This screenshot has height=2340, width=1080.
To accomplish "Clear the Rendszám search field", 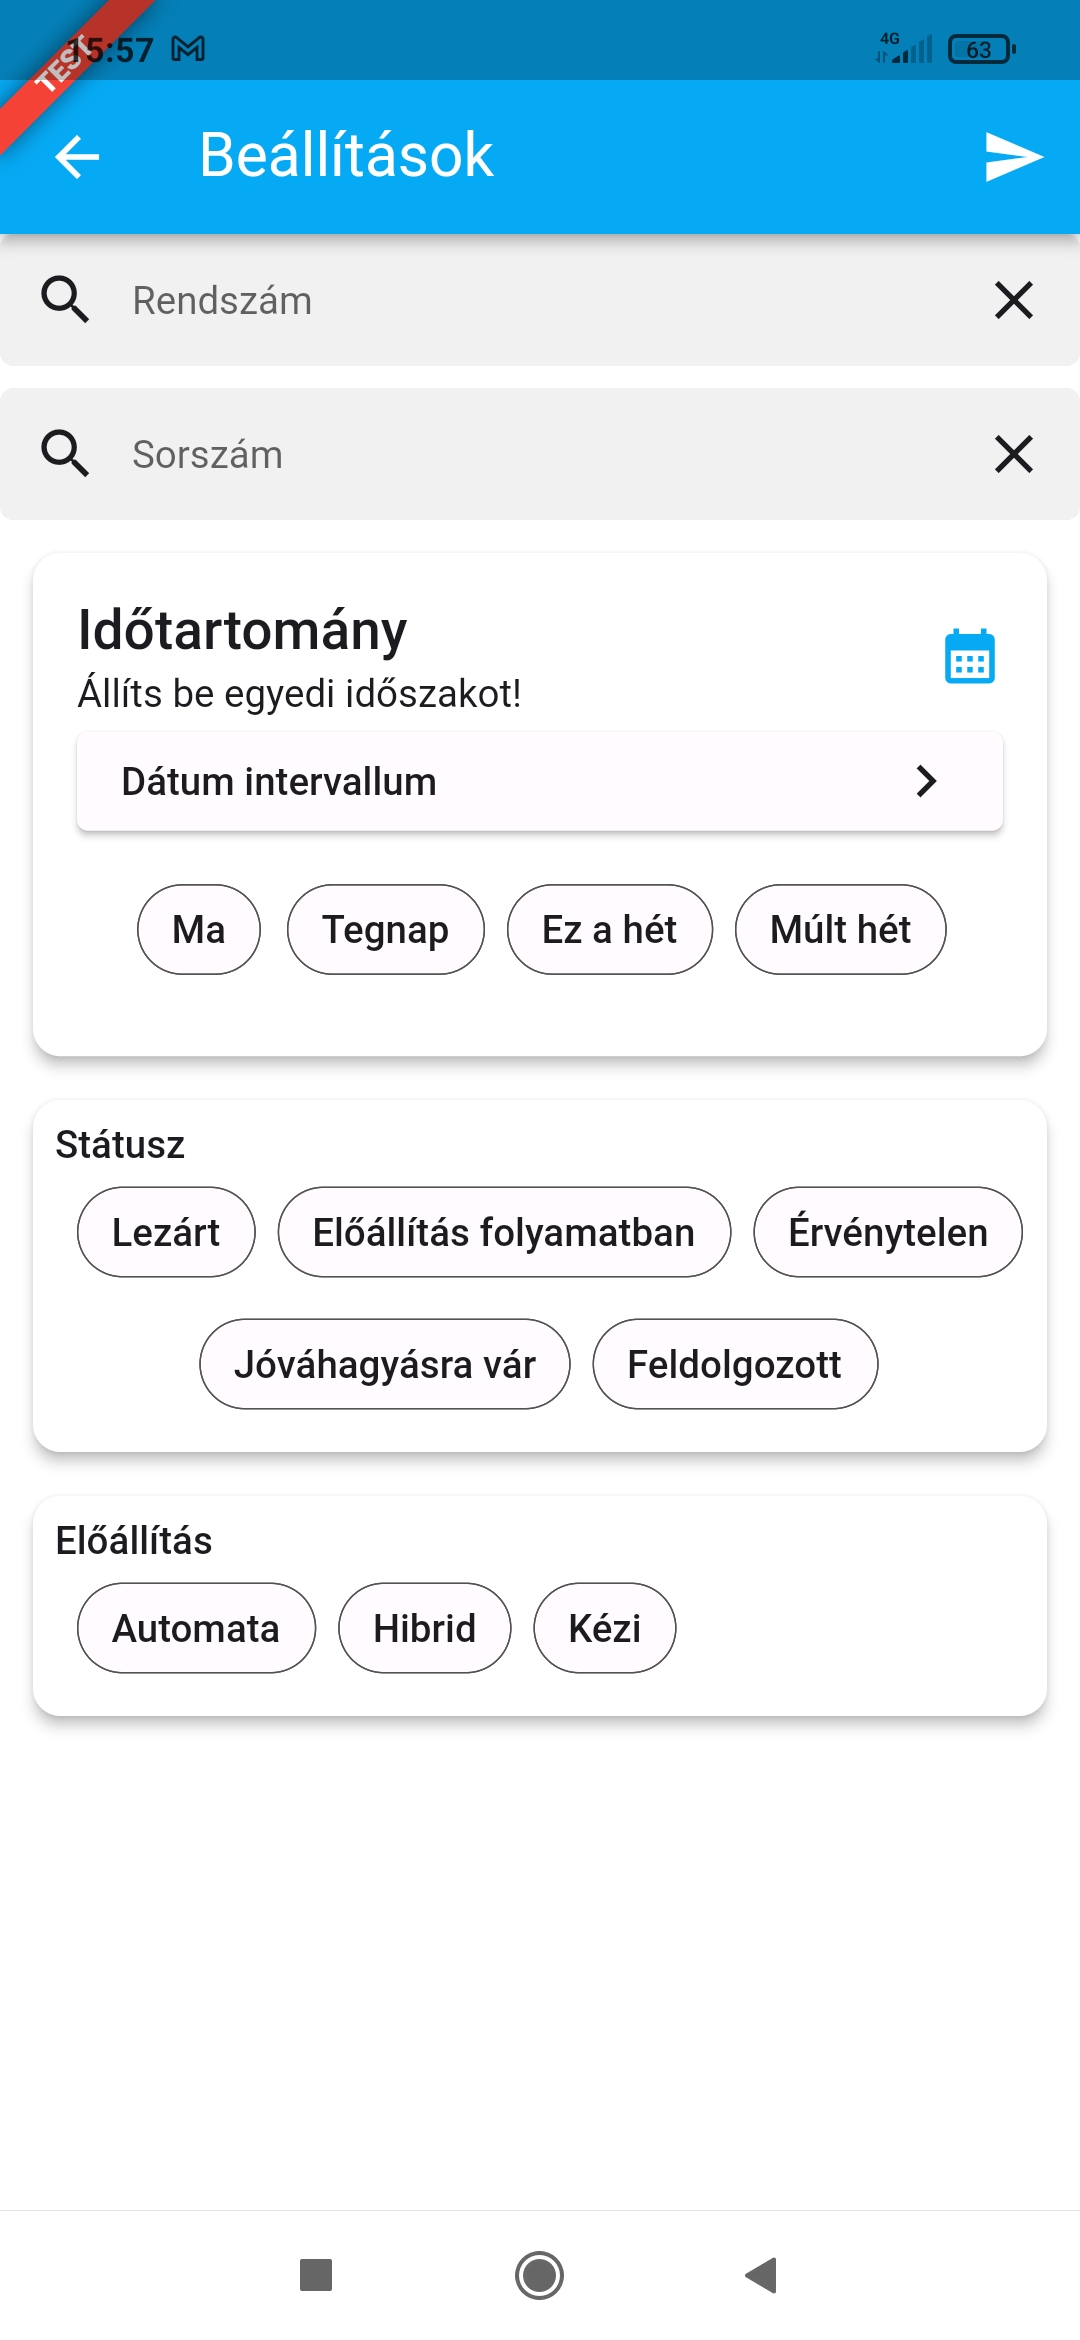I will [x=1013, y=300].
